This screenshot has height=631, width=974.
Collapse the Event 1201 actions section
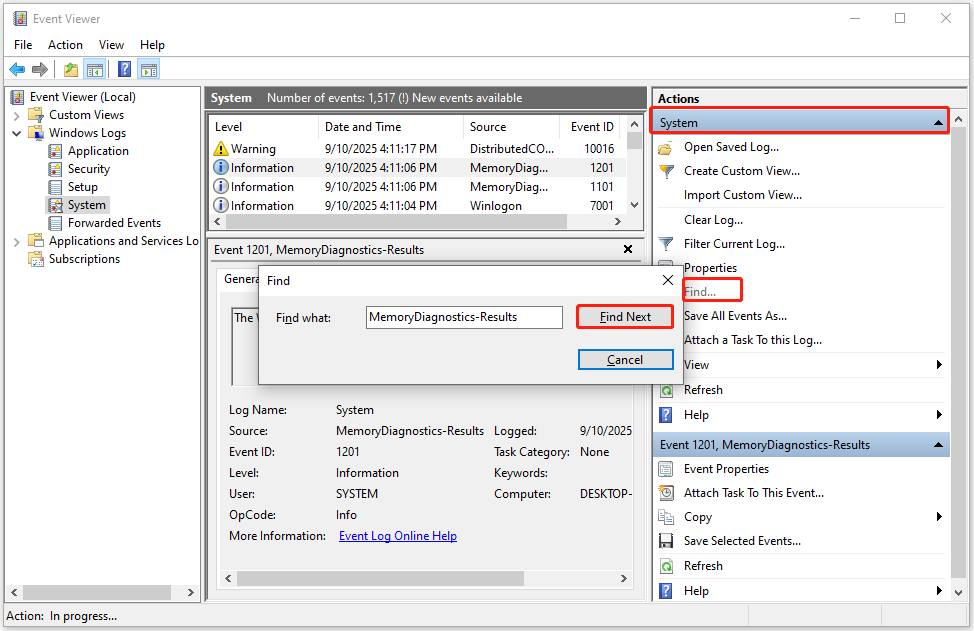tap(938, 444)
